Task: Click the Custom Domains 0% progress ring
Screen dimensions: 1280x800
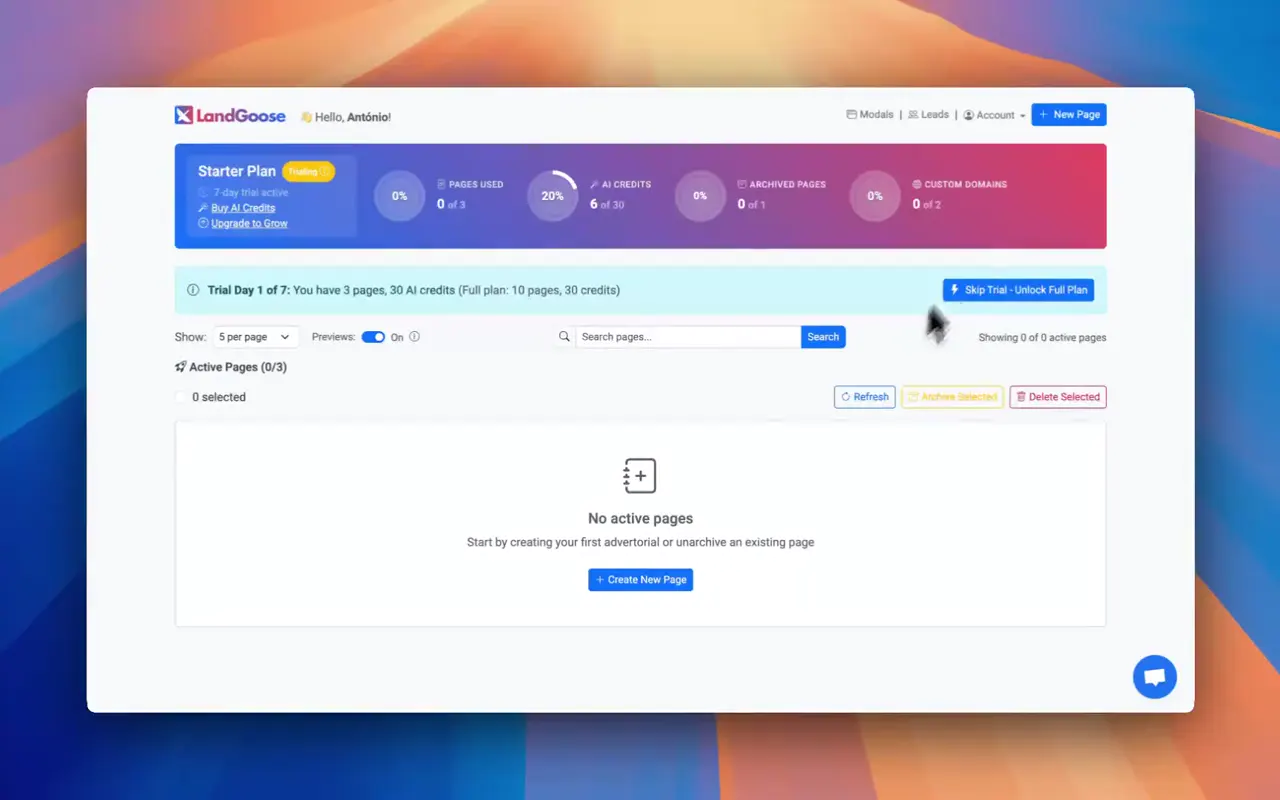Action: (875, 196)
